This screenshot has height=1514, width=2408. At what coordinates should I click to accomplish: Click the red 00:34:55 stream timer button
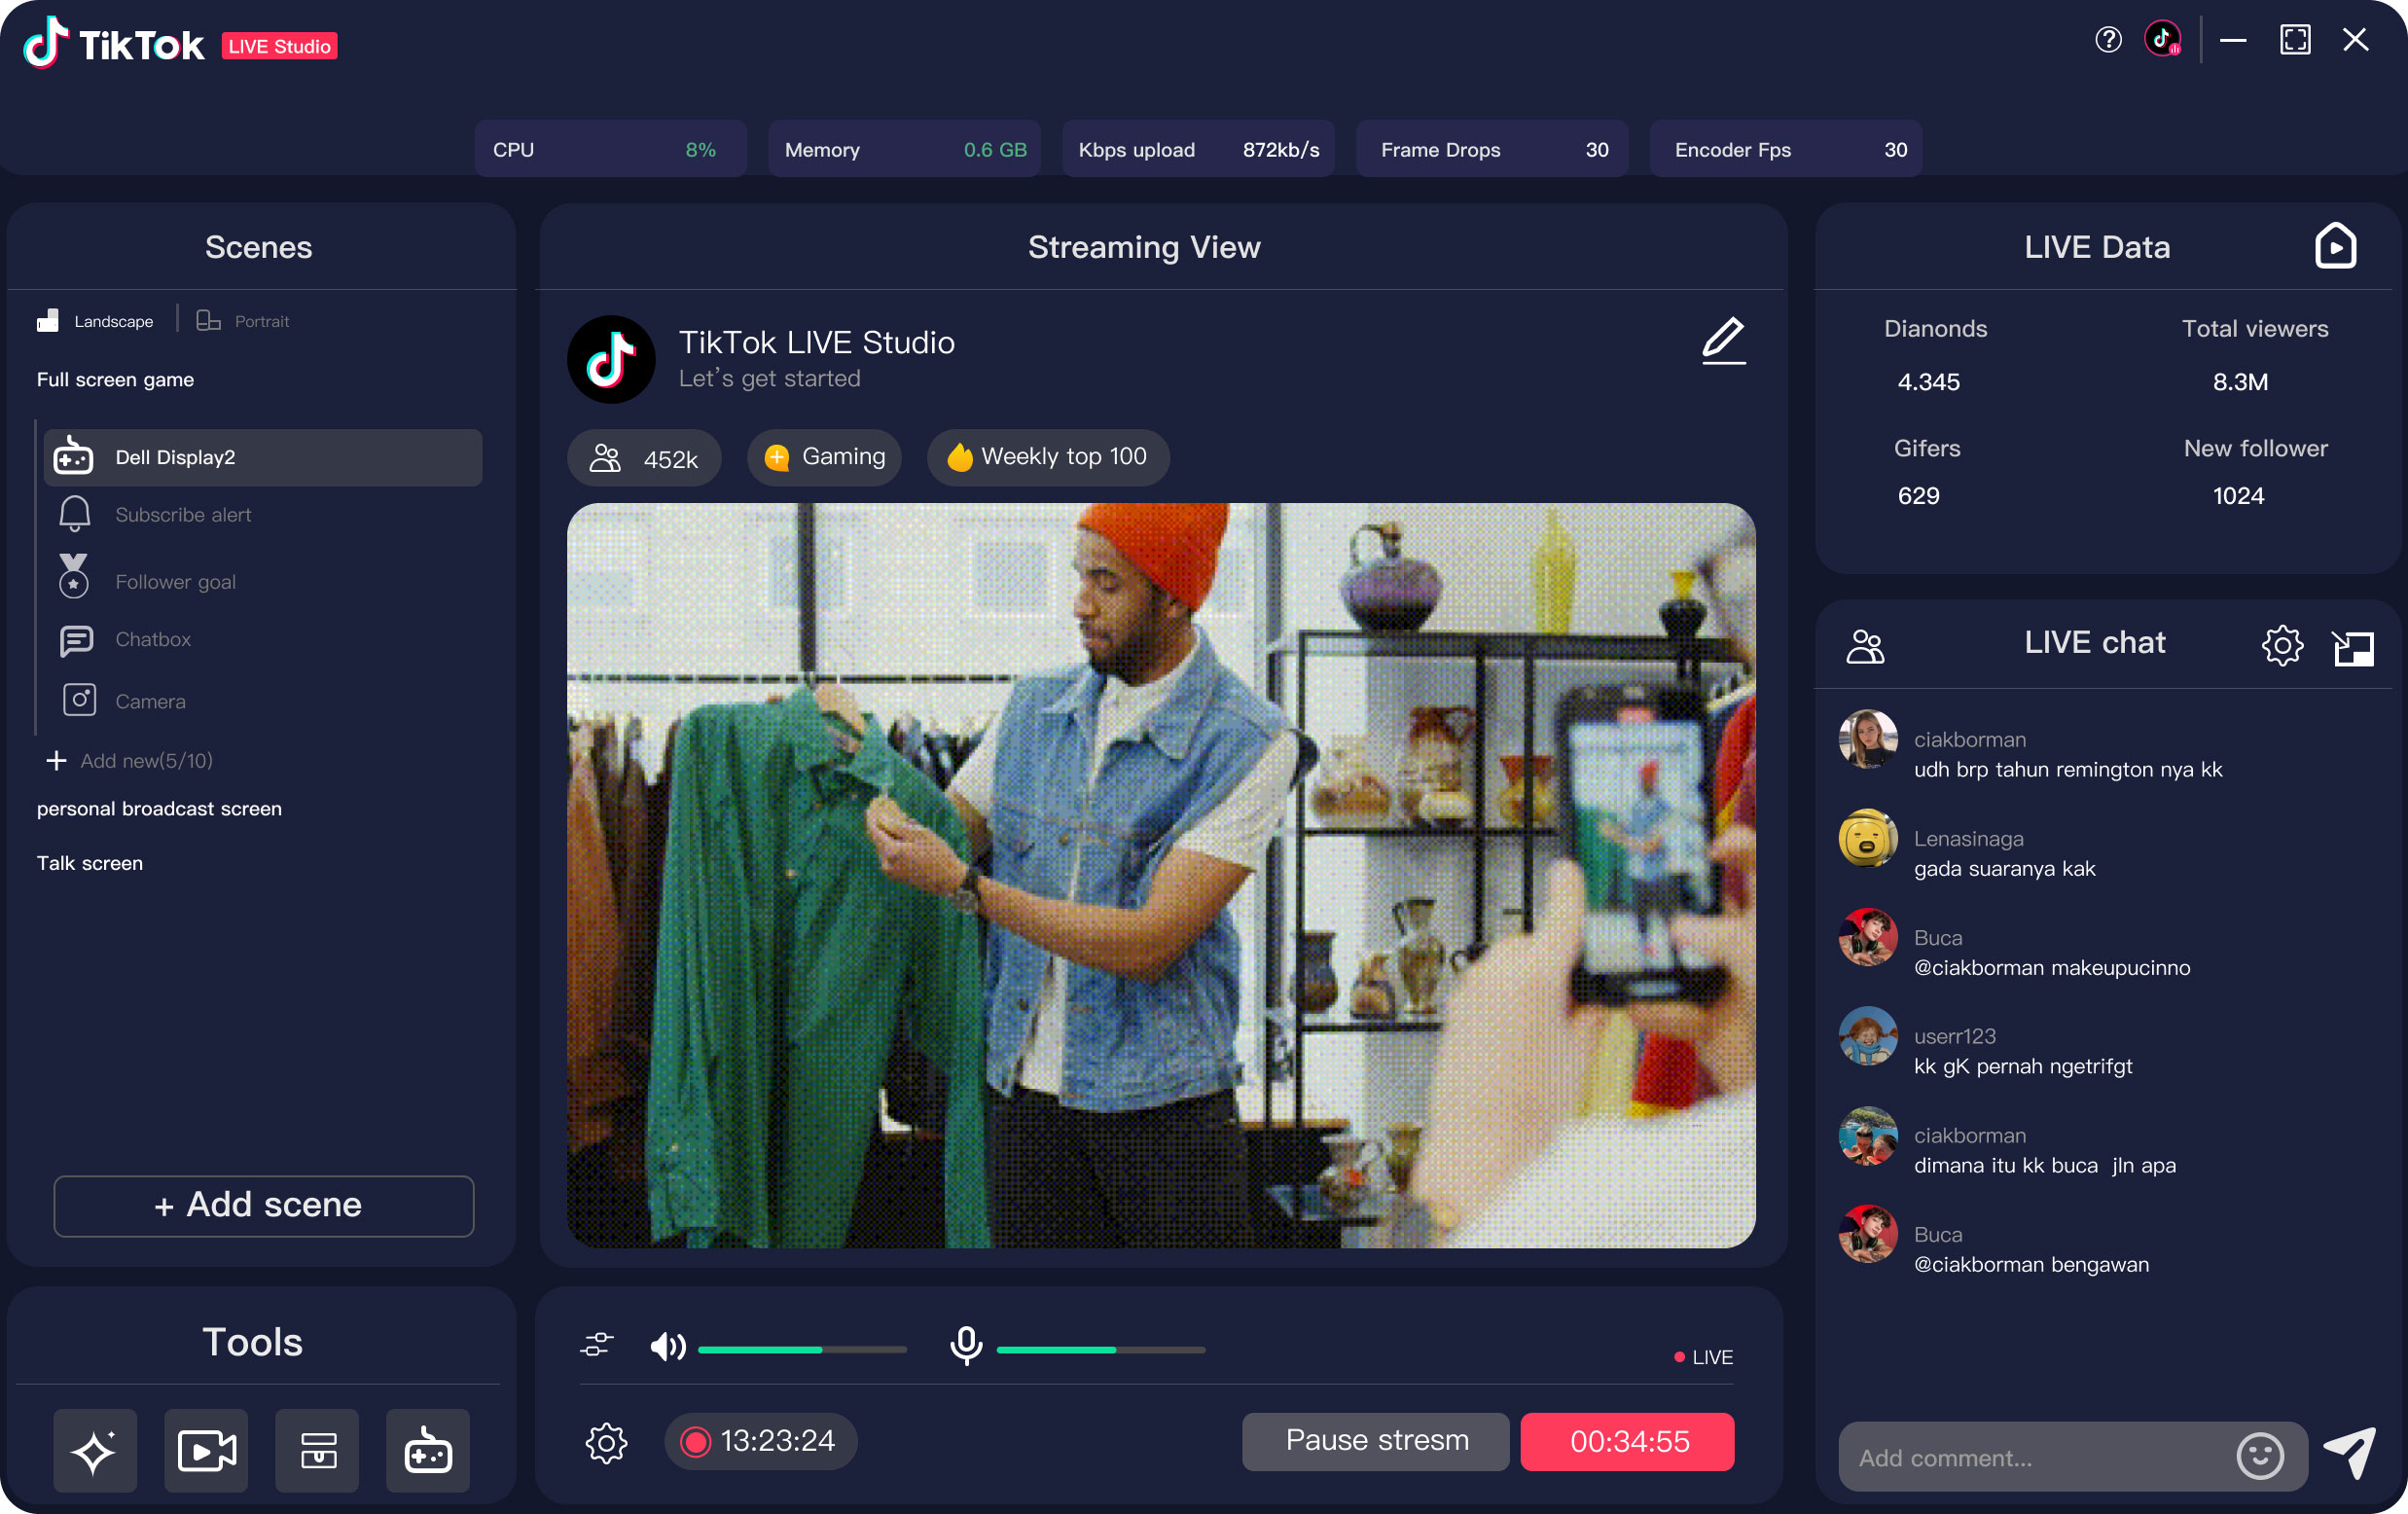click(1628, 1442)
